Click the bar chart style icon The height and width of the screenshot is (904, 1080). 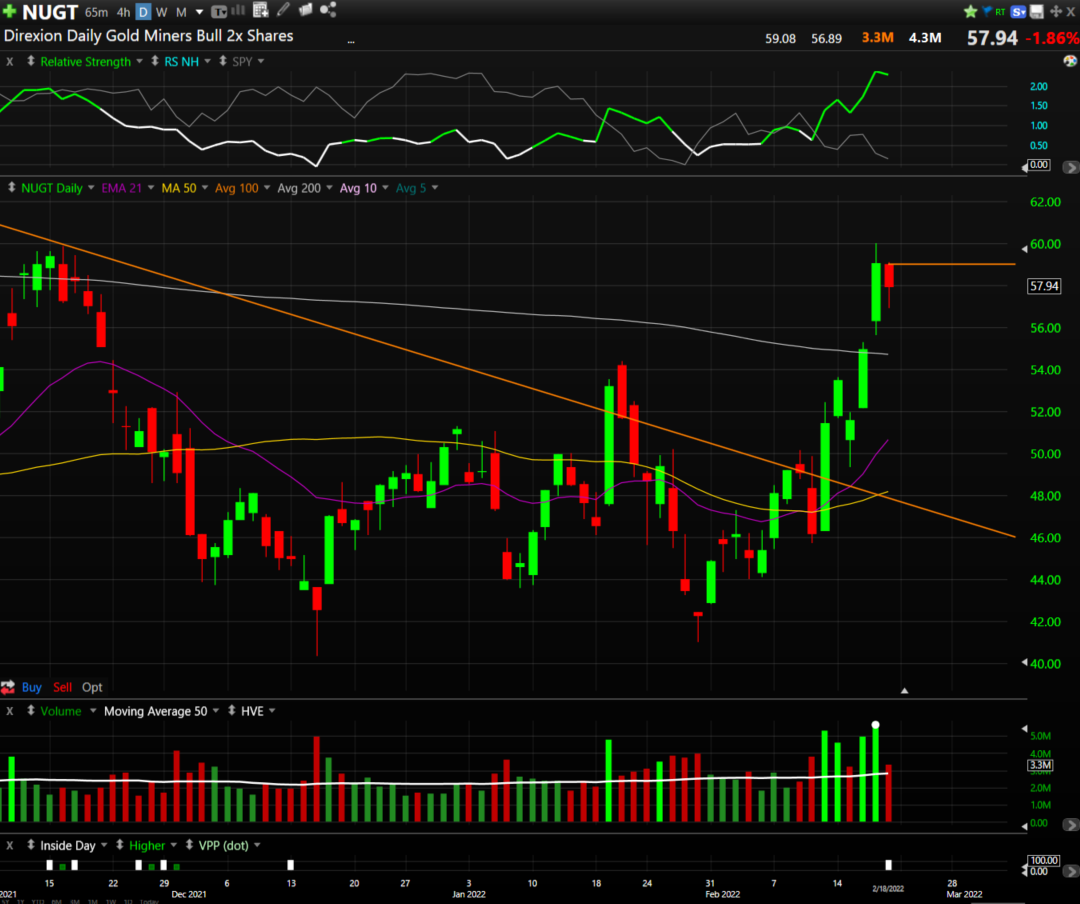click(238, 10)
